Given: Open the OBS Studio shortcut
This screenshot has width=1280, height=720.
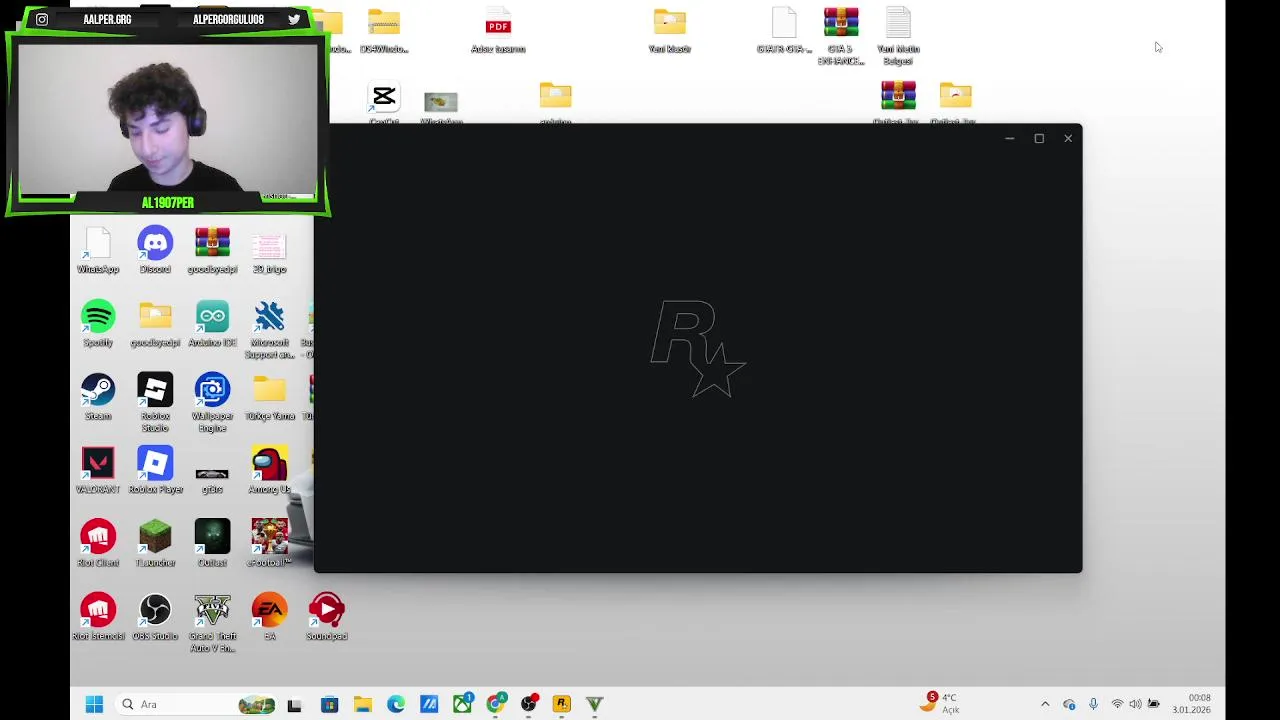Looking at the screenshot, I should coord(155,615).
